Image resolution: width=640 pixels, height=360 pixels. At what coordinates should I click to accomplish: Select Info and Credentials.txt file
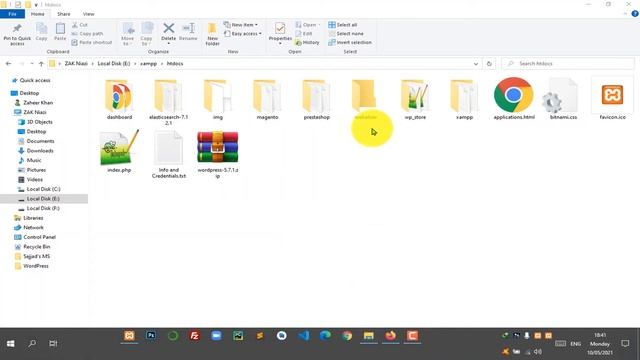pos(169,154)
